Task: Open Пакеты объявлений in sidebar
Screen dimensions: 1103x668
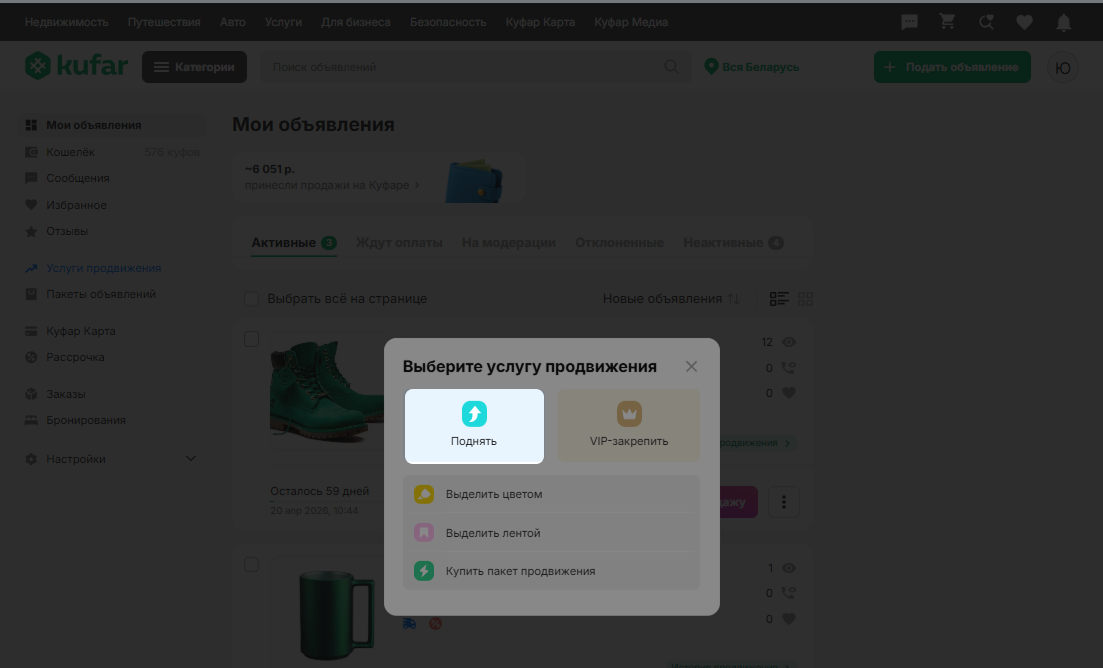Action: (113, 294)
